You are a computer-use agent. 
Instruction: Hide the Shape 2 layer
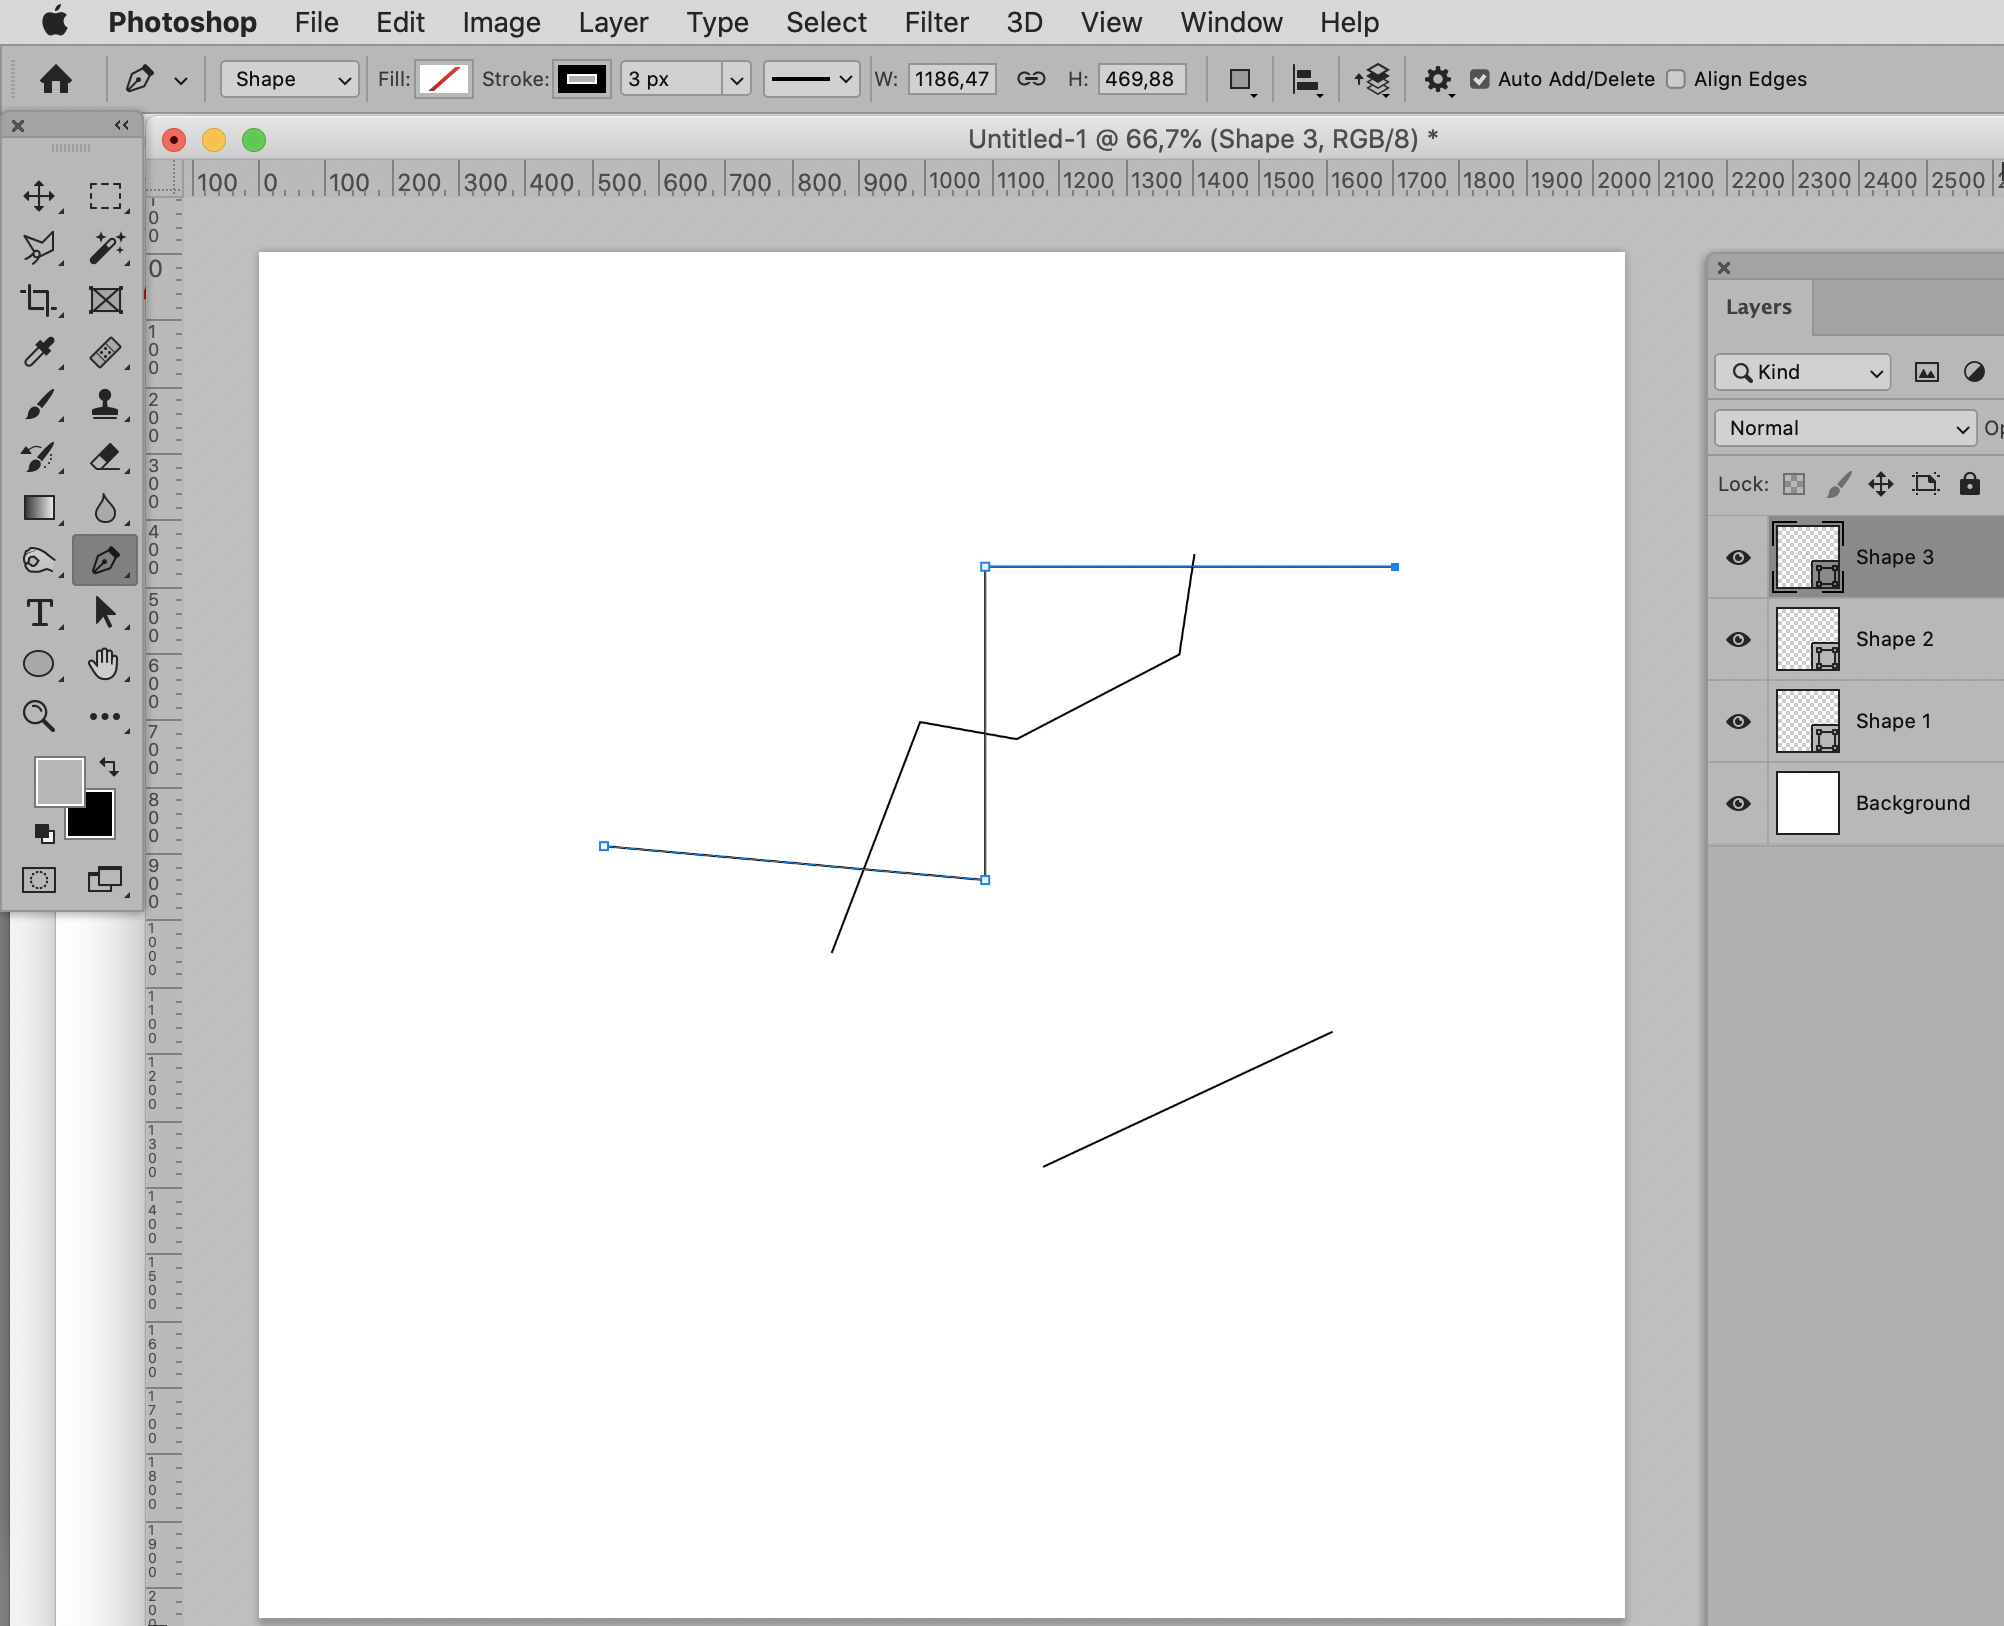pyautogui.click(x=1739, y=640)
